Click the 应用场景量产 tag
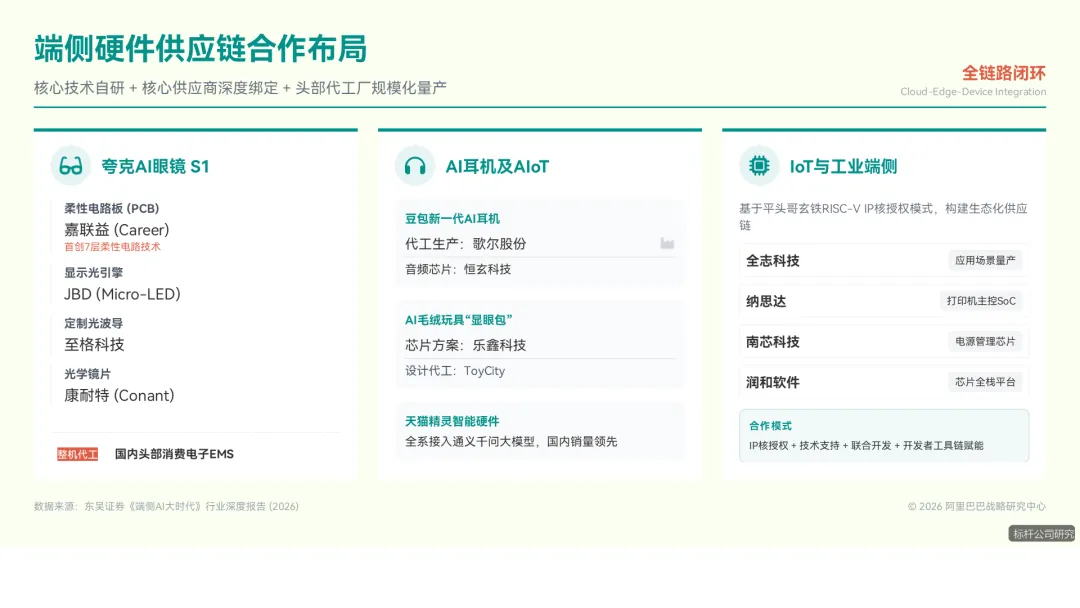The width and height of the screenshot is (1080, 608). click(985, 260)
